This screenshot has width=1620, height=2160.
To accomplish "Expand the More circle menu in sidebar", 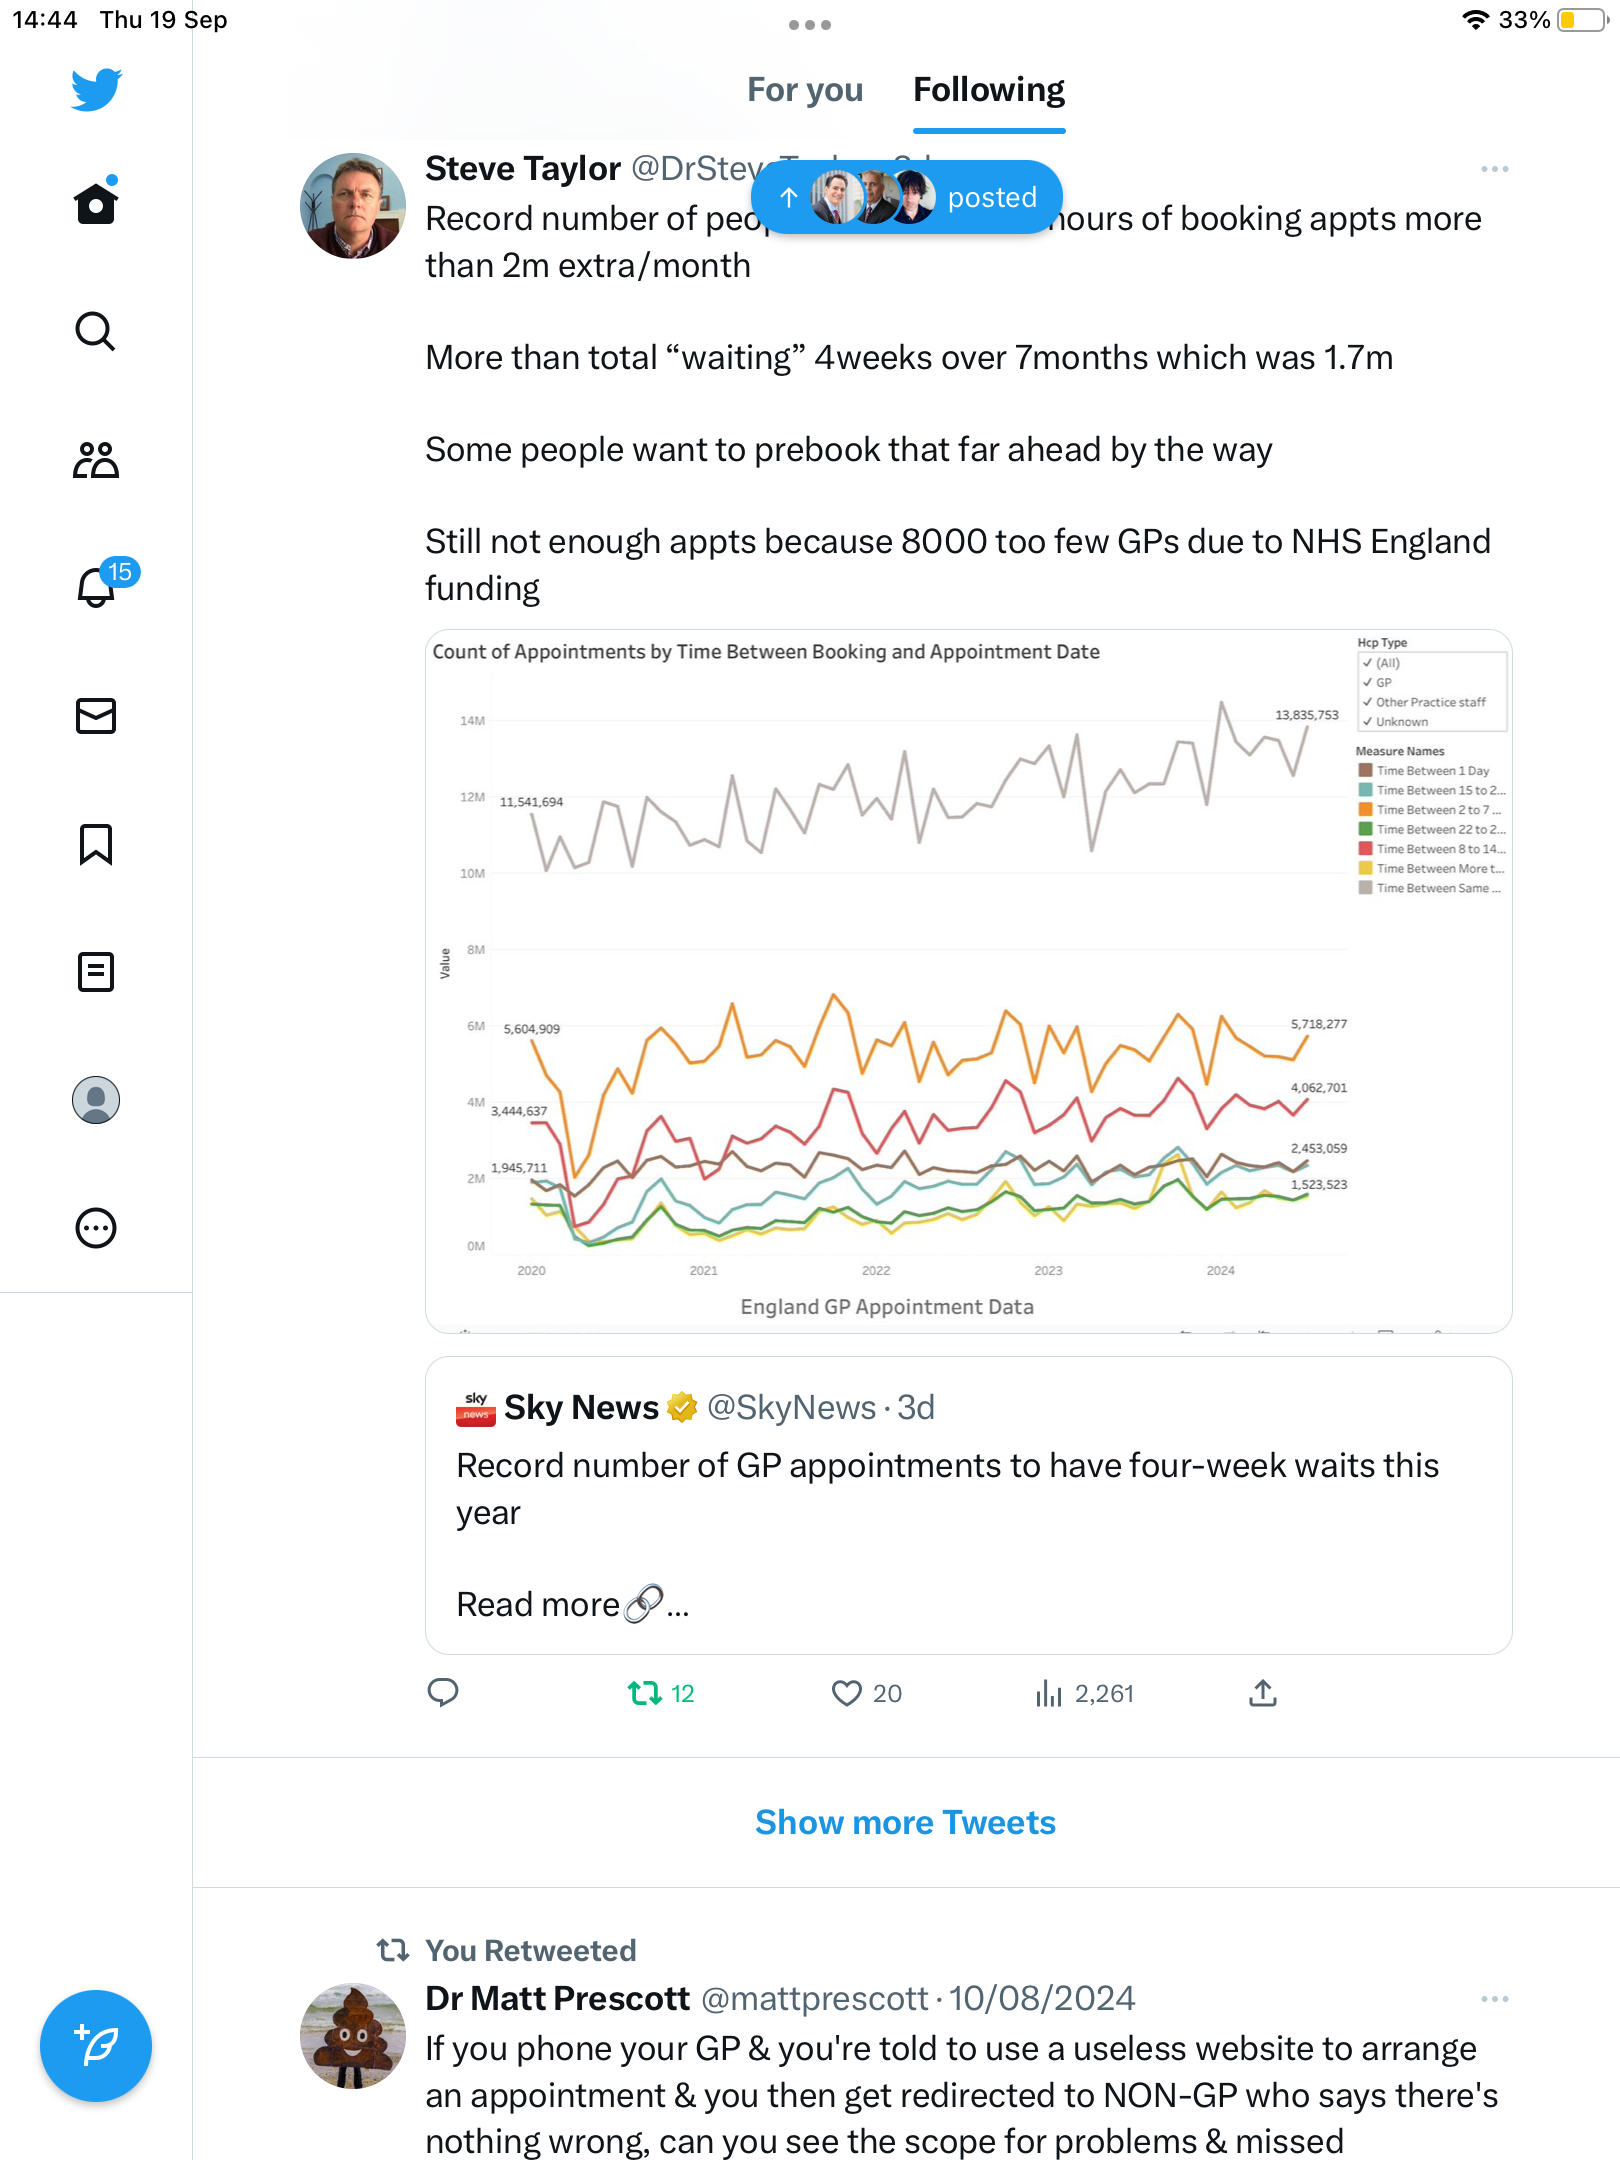I will [x=96, y=1228].
